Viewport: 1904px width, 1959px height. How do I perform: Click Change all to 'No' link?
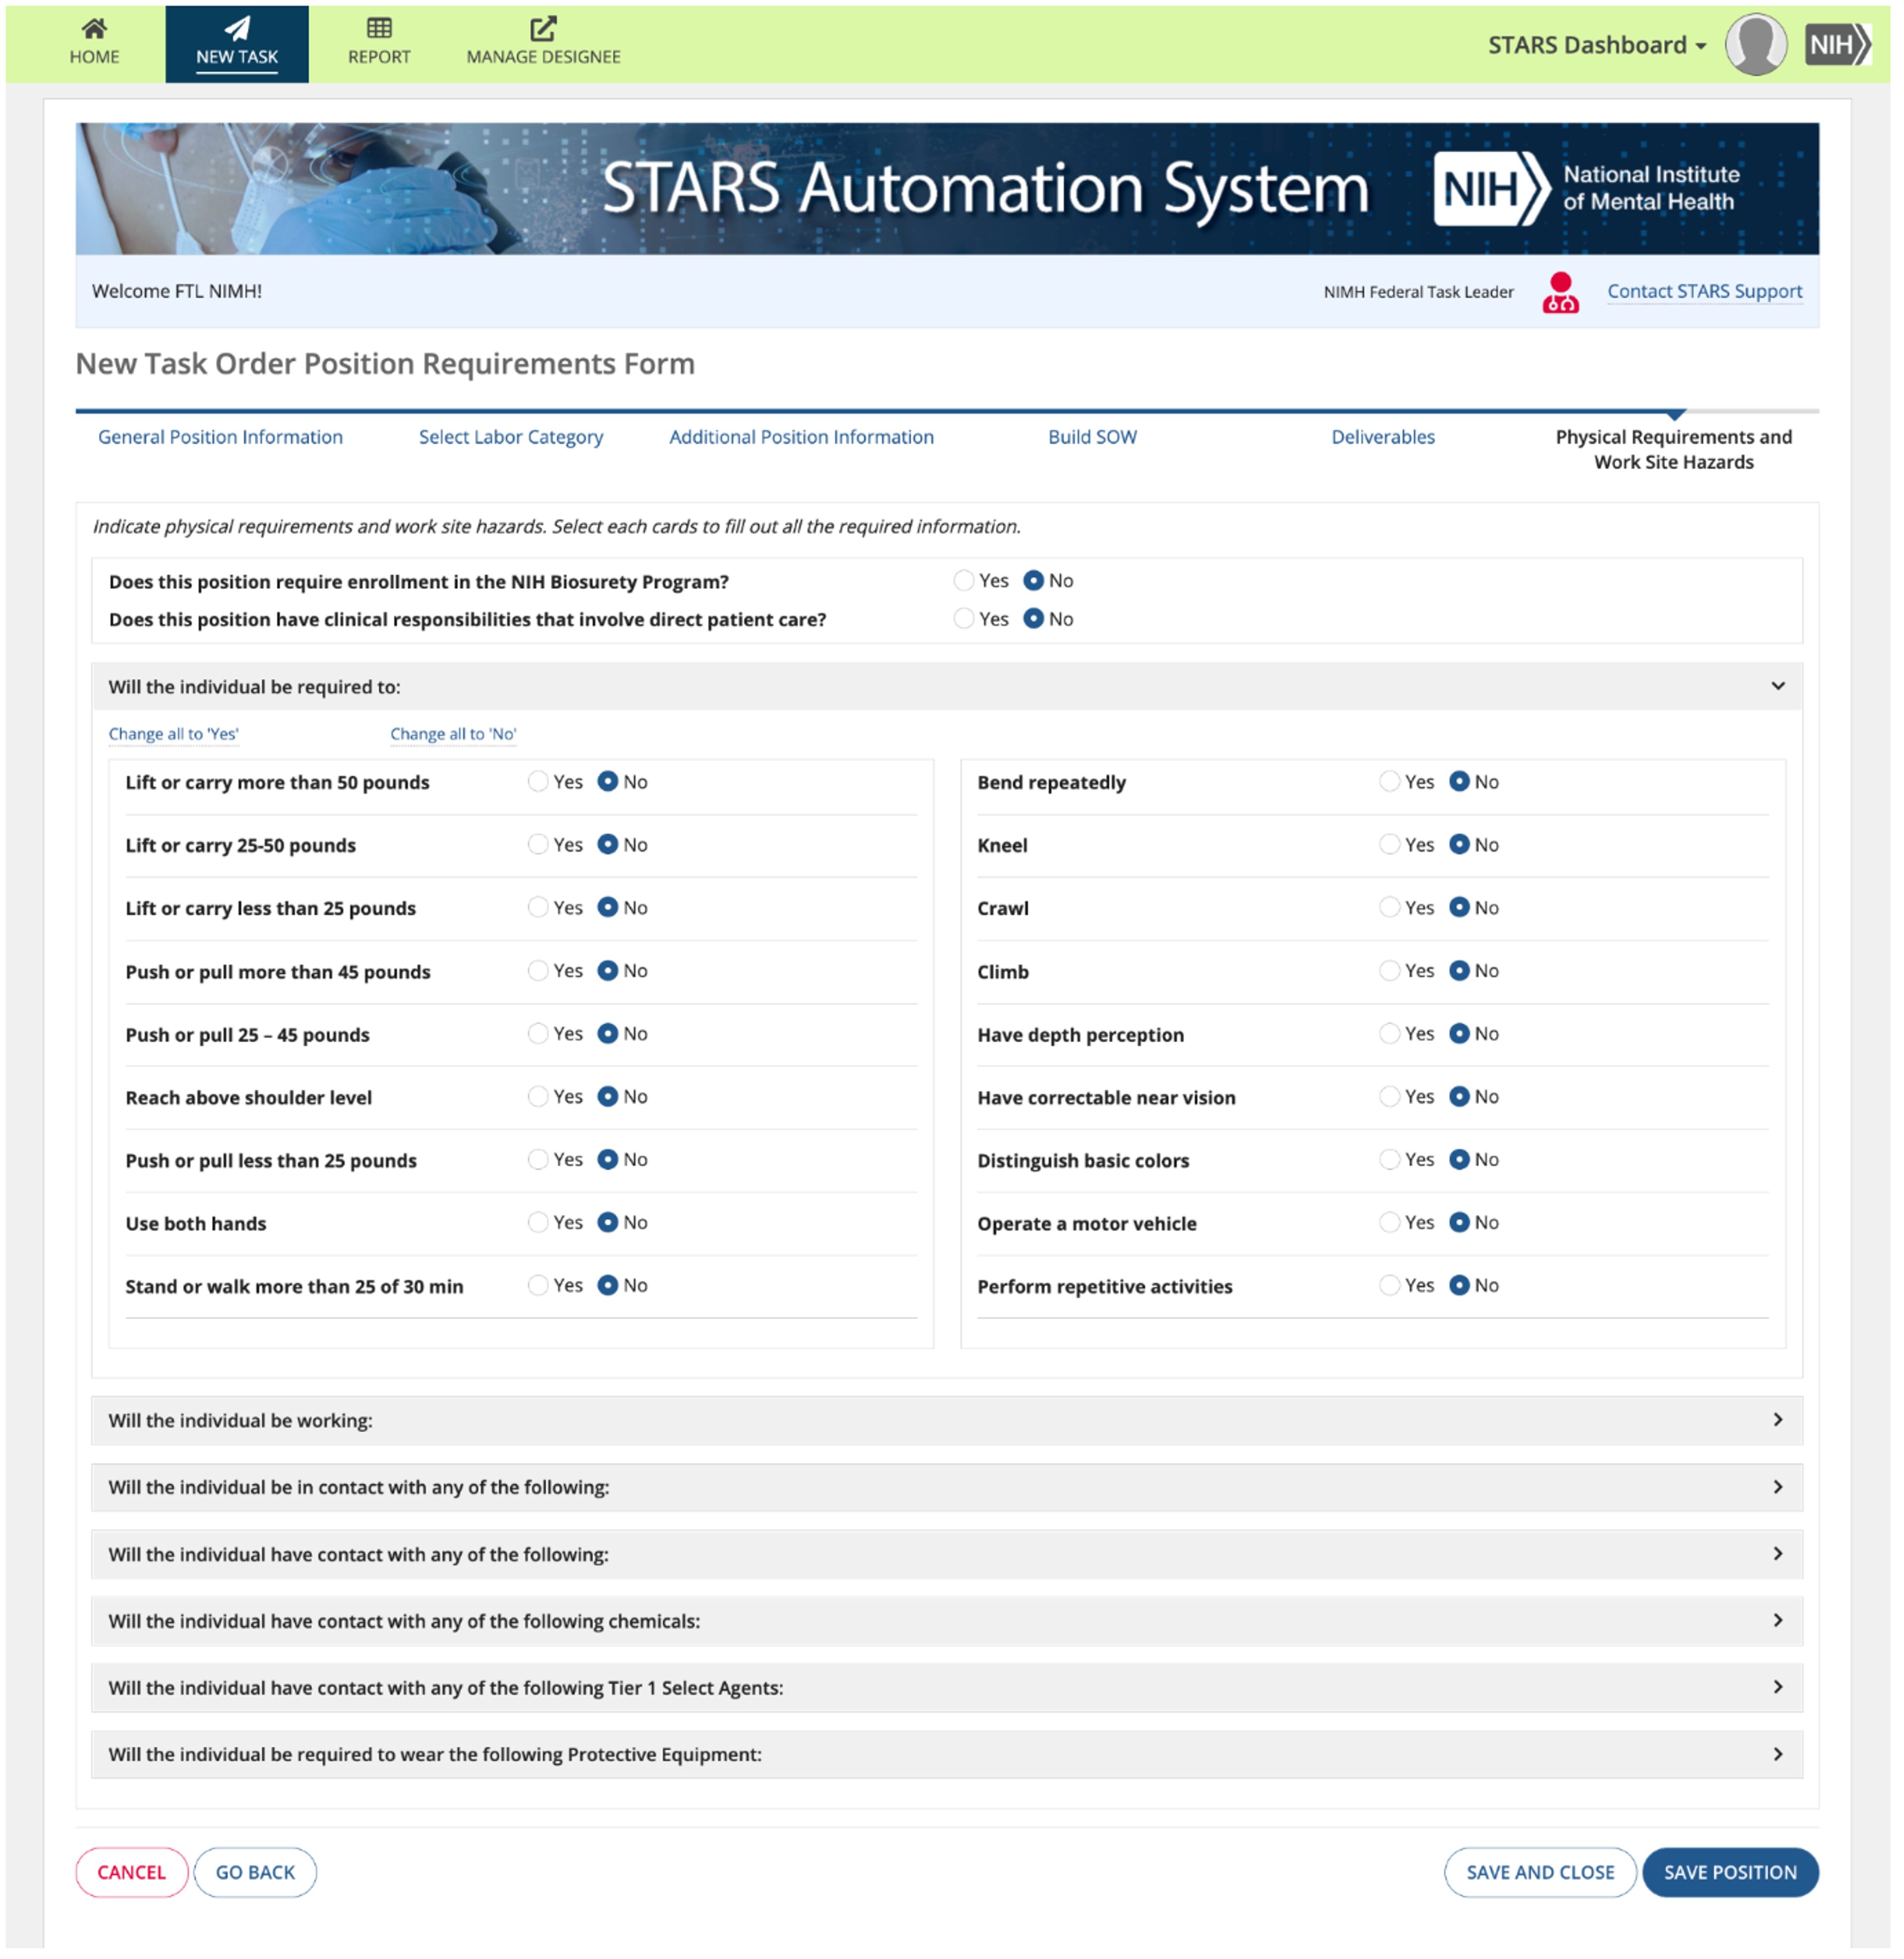(453, 734)
